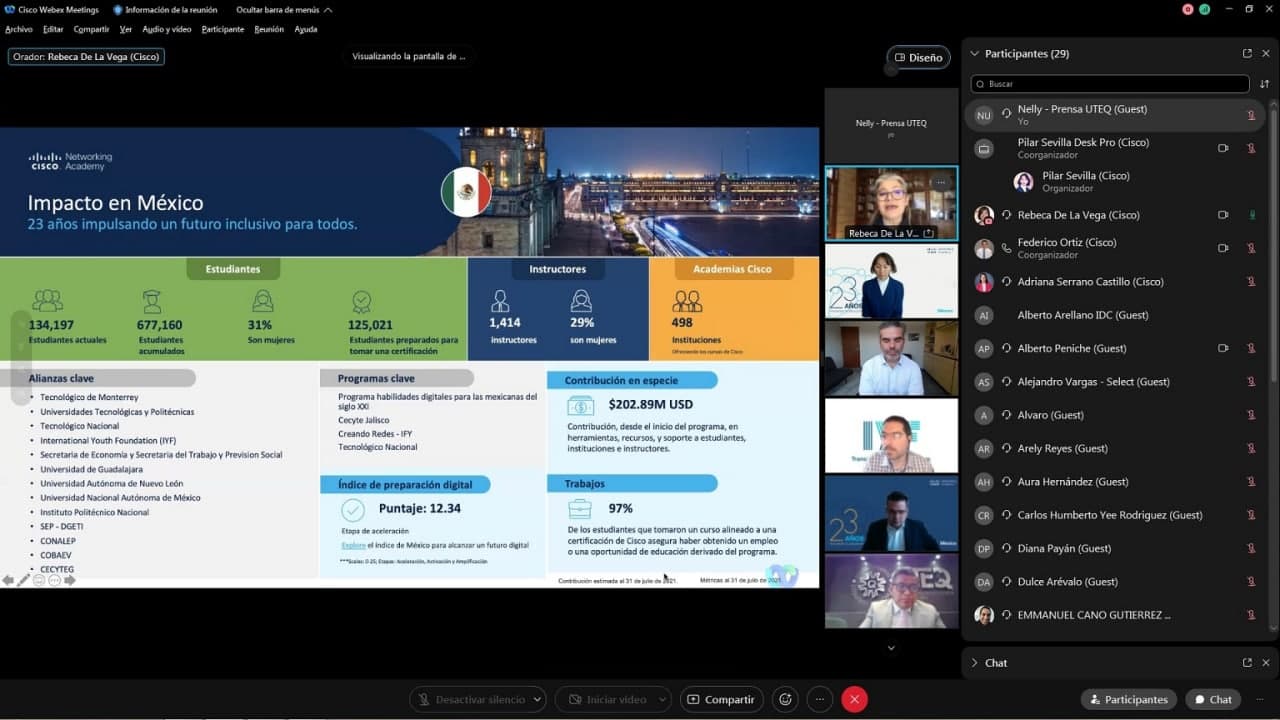
Task: Select Alberto Arellano IDC participant row
Action: [x=1115, y=315]
